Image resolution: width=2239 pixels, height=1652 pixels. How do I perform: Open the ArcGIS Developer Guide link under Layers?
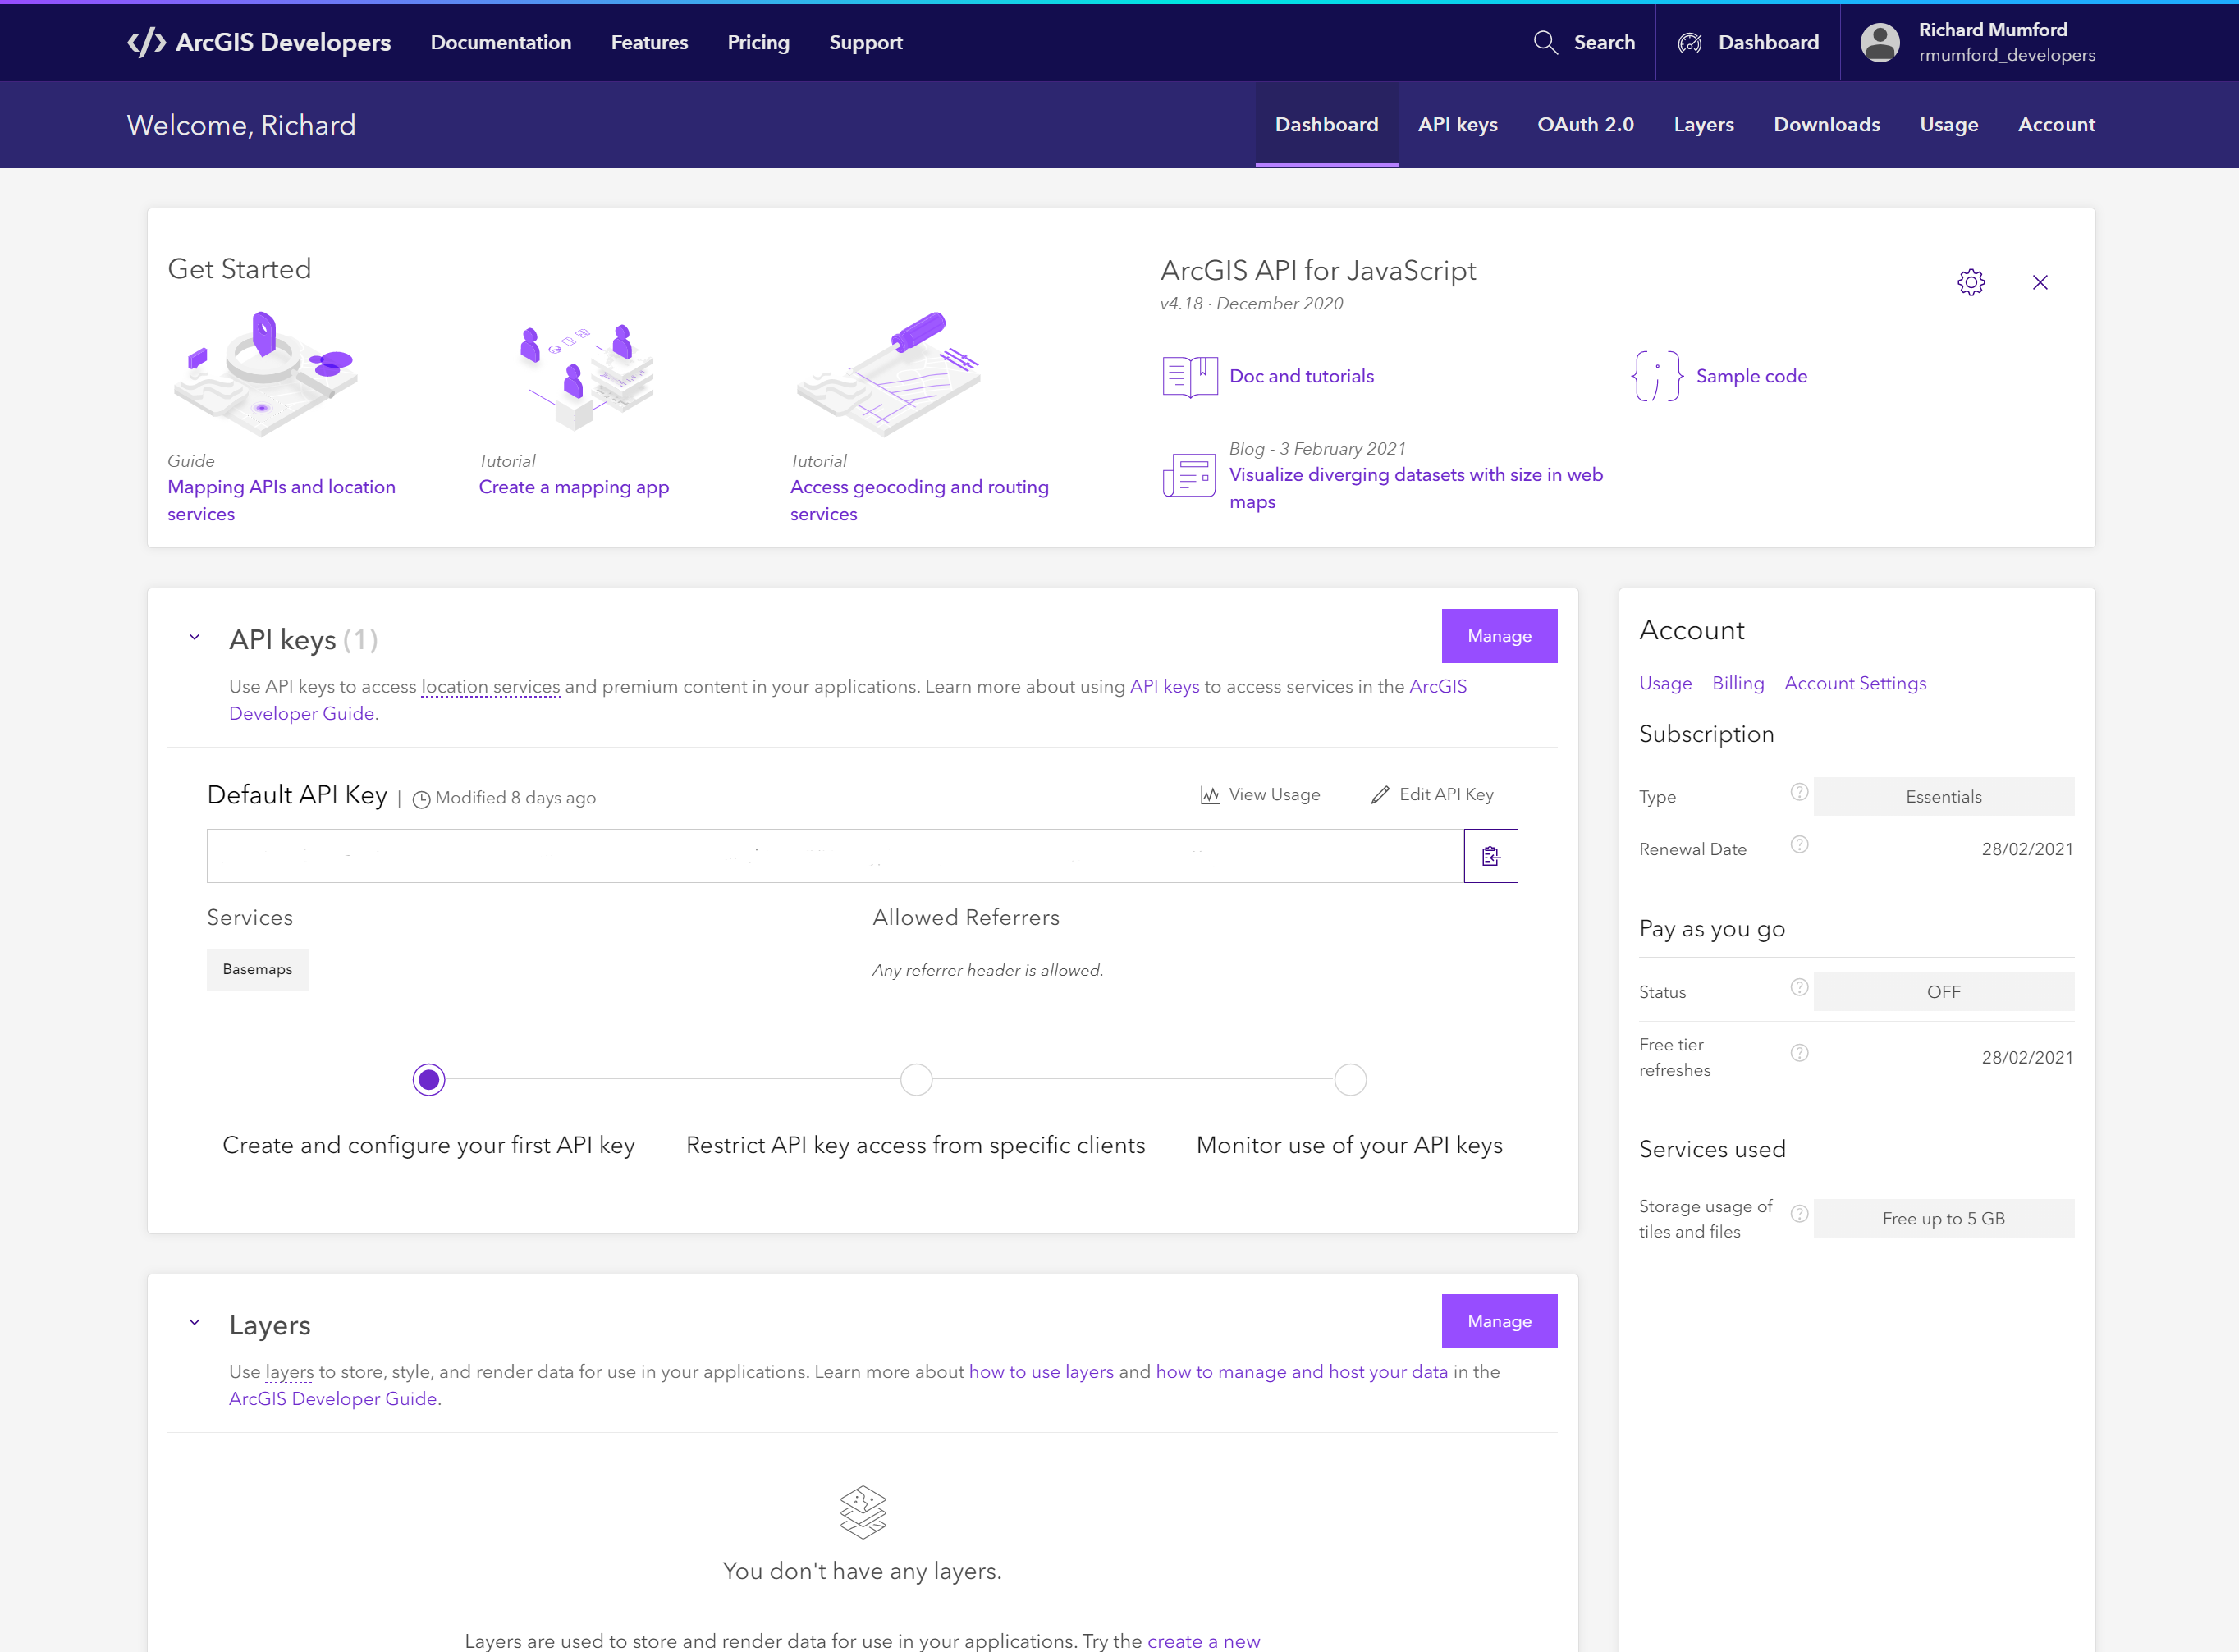333,1399
